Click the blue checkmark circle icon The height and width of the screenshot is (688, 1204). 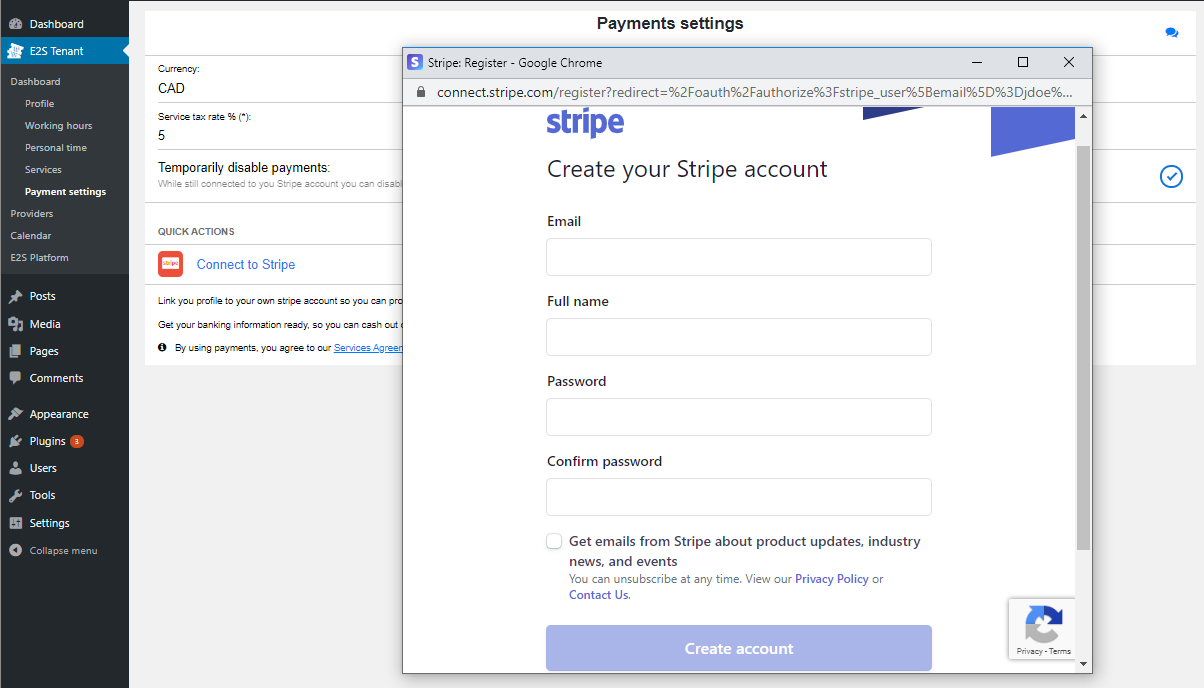(x=1171, y=176)
